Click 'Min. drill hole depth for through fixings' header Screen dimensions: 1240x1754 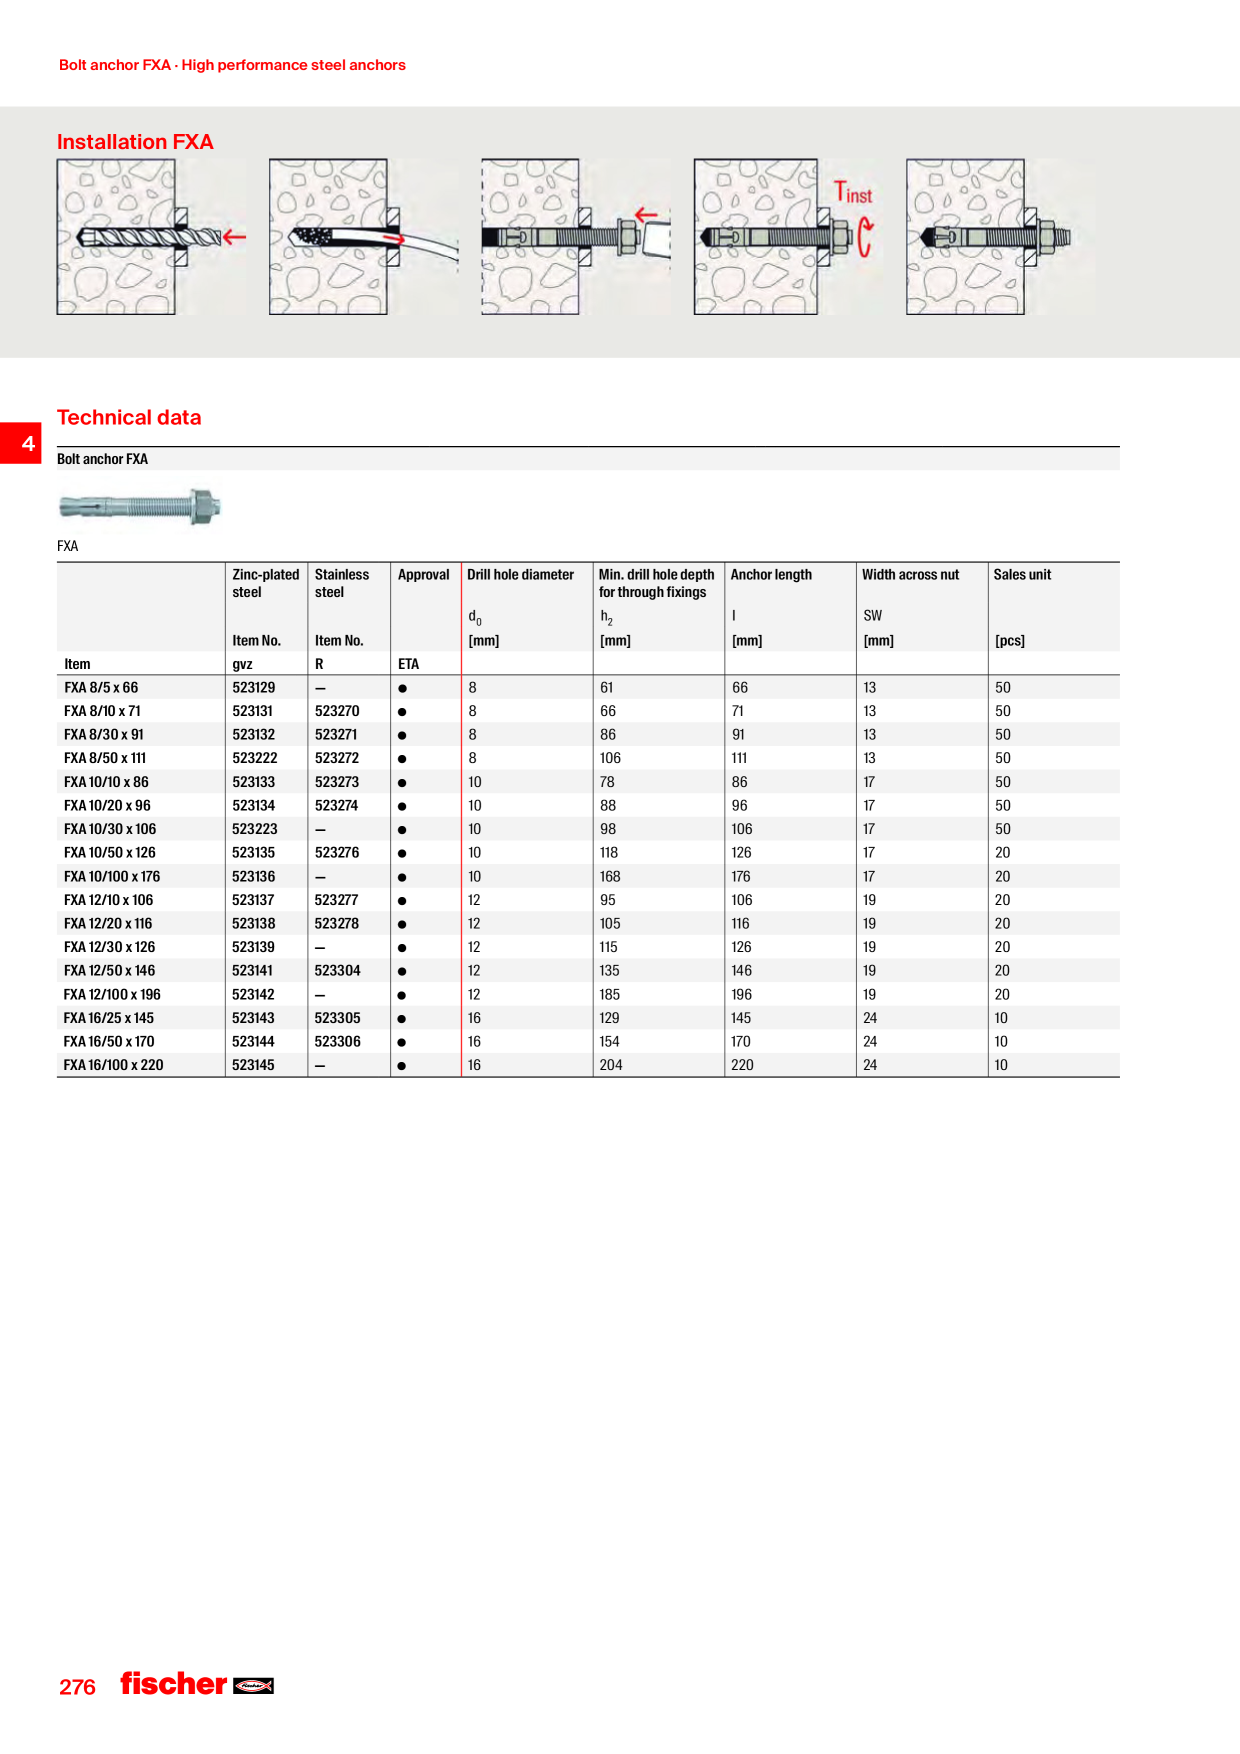657,583
